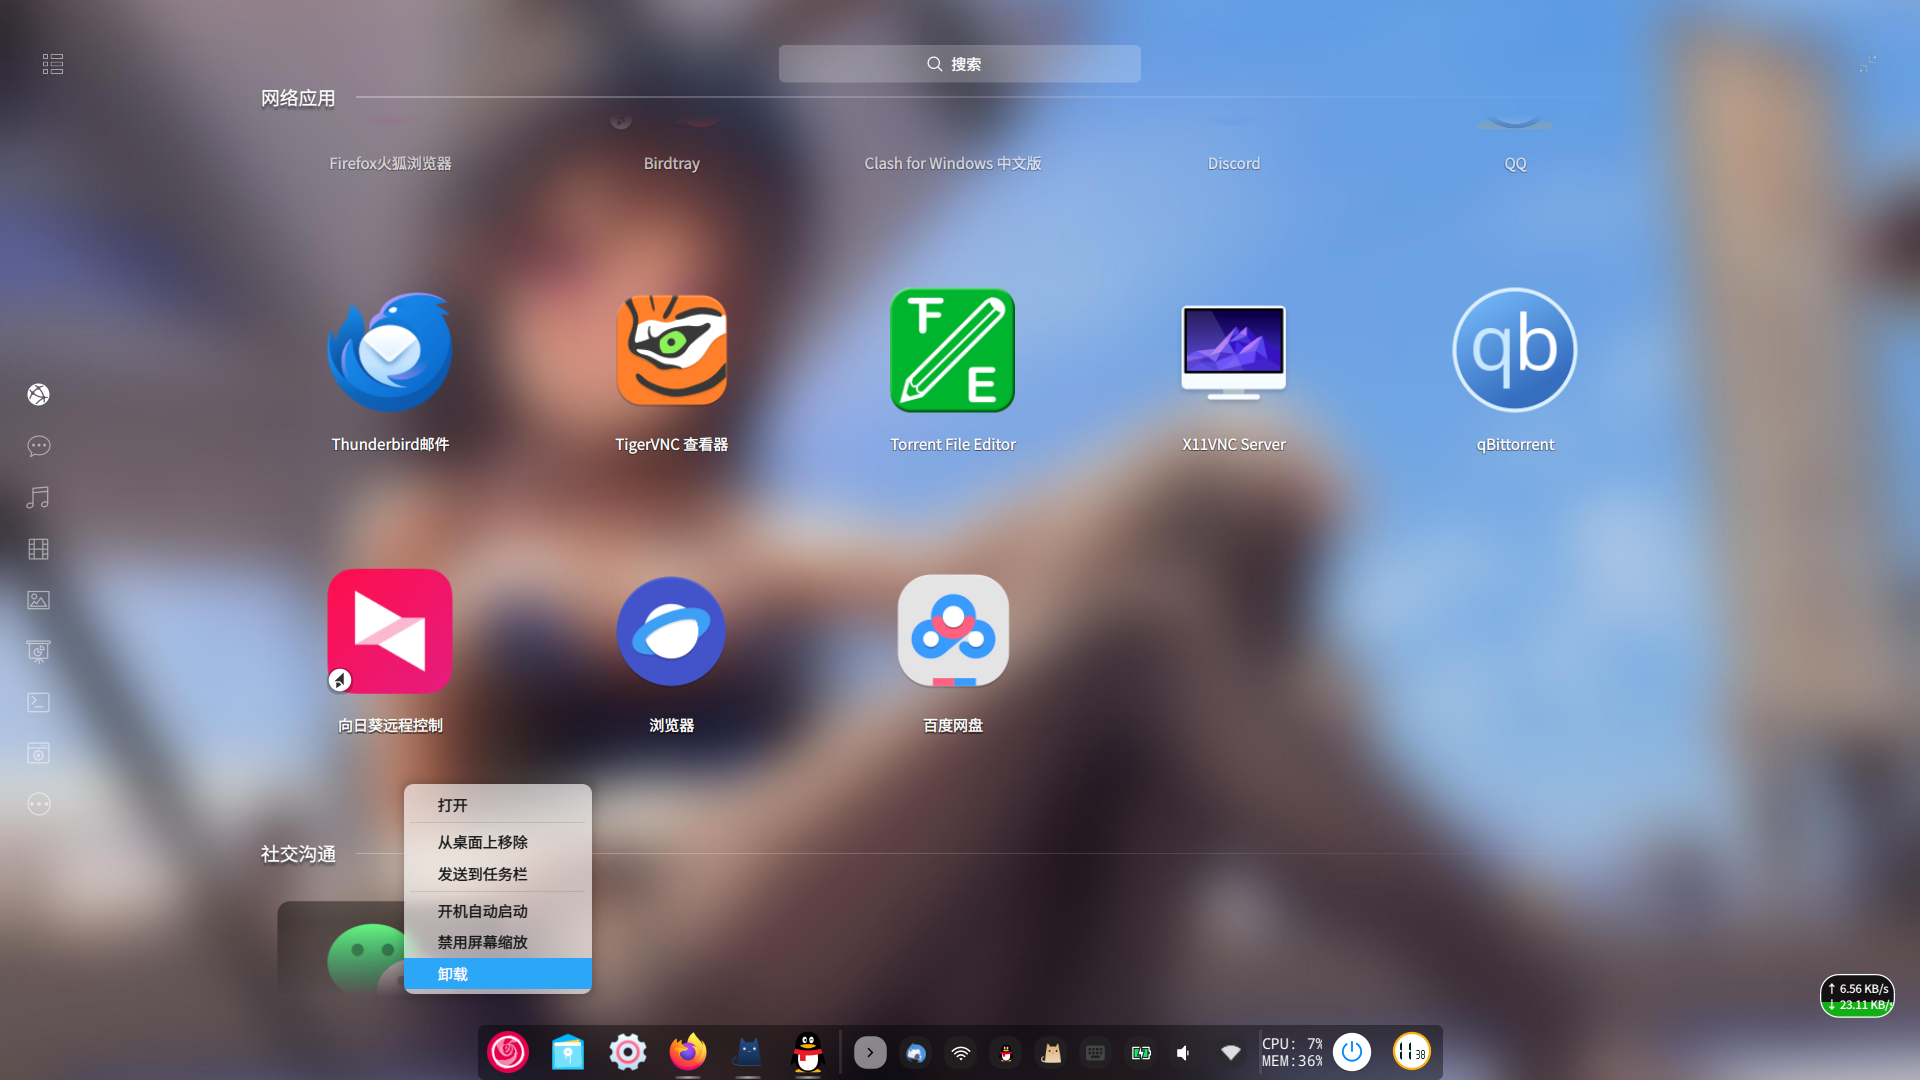The width and height of the screenshot is (1920, 1080).
Task: Open the clock widget in dock
Action: [1412, 1052]
